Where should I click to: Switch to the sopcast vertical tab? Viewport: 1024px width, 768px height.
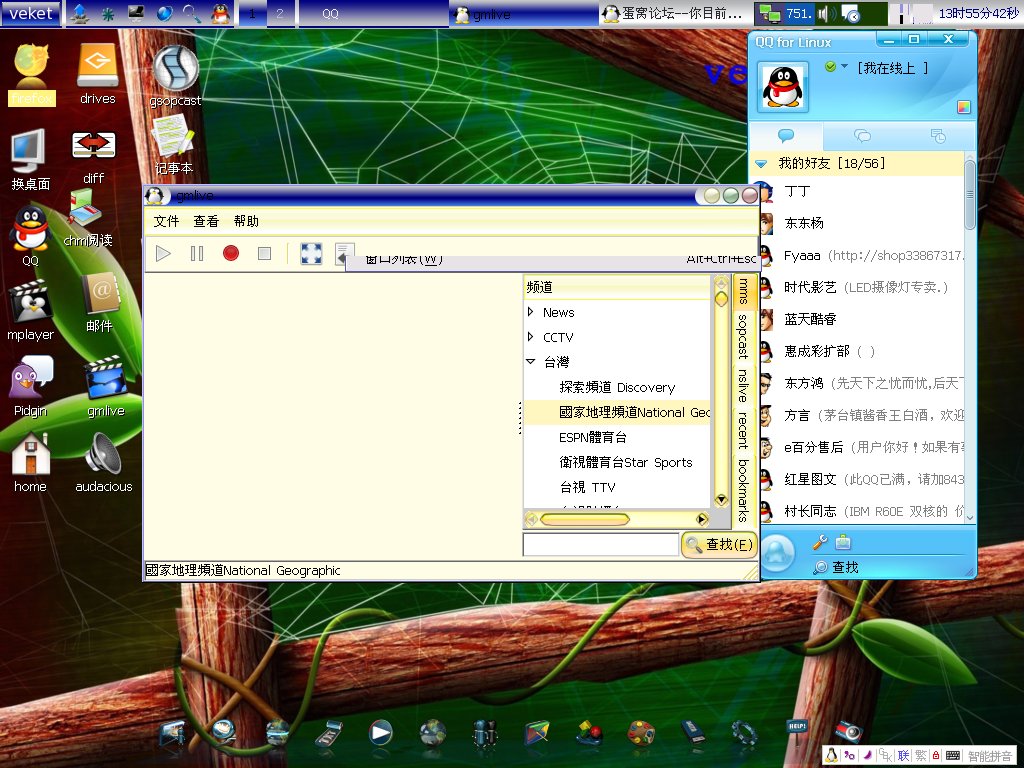click(744, 336)
